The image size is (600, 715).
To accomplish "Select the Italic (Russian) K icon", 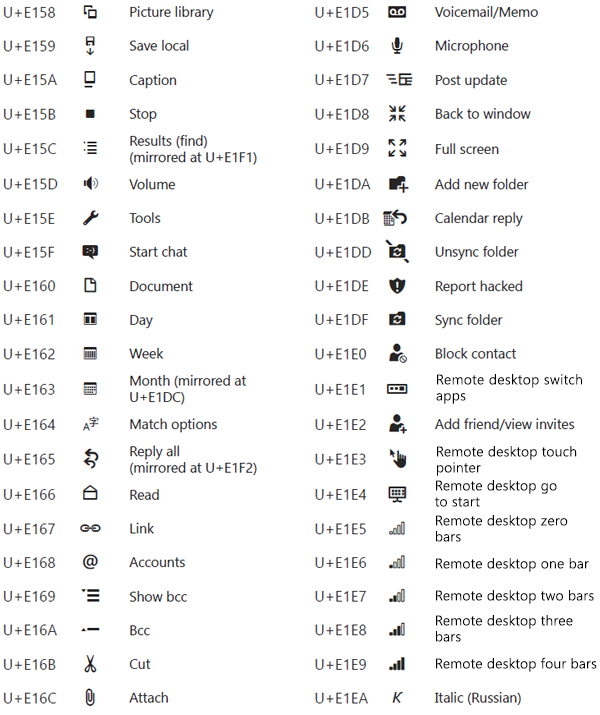I will [397, 698].
